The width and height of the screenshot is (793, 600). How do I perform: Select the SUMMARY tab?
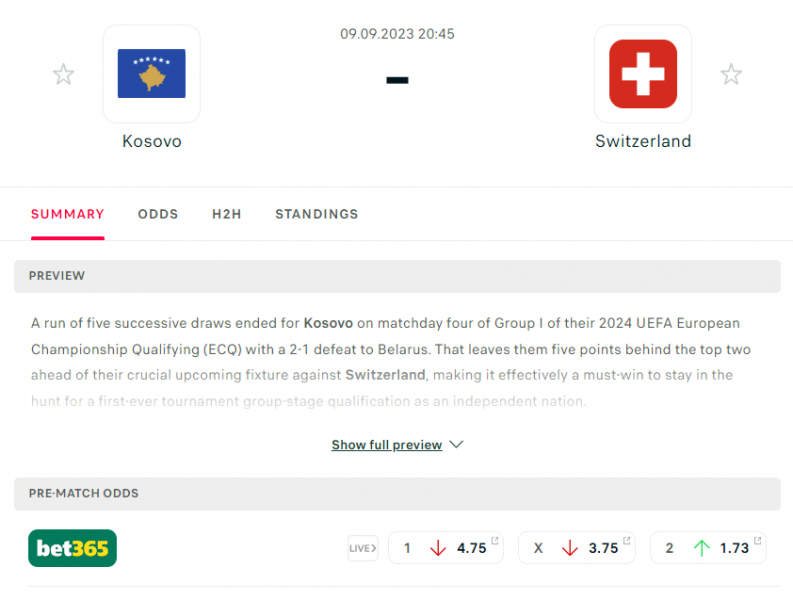[68, 214]
